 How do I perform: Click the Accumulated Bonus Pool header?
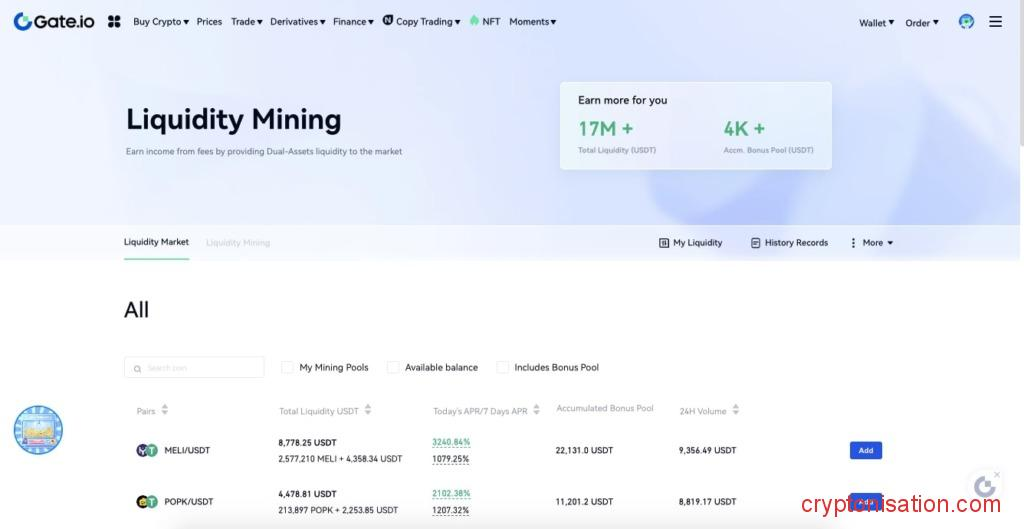coord(605,408)
